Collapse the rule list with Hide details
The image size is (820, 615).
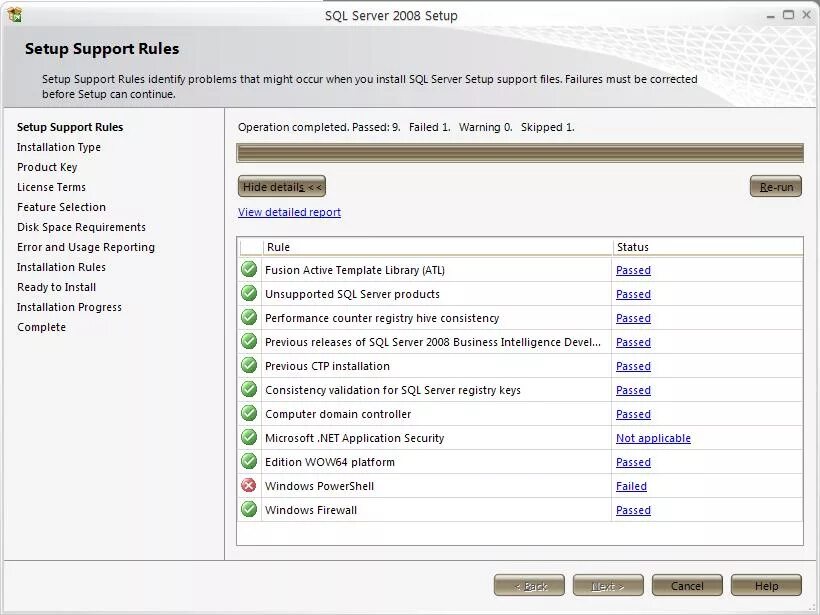coord(282,187)
